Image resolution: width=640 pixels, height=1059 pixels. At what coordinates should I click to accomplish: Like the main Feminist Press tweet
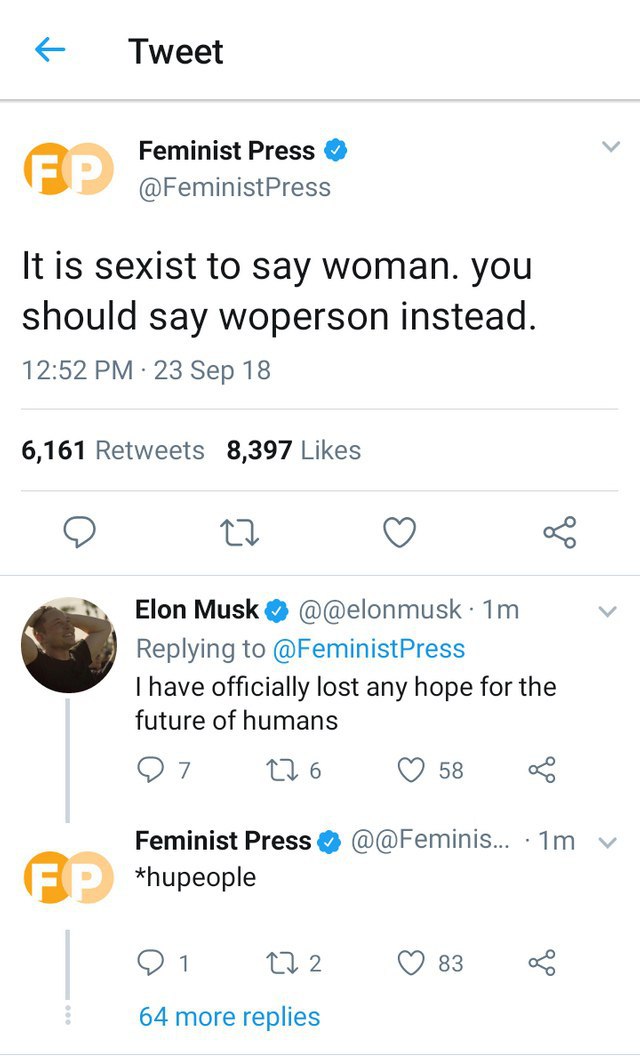click(400, 532)
